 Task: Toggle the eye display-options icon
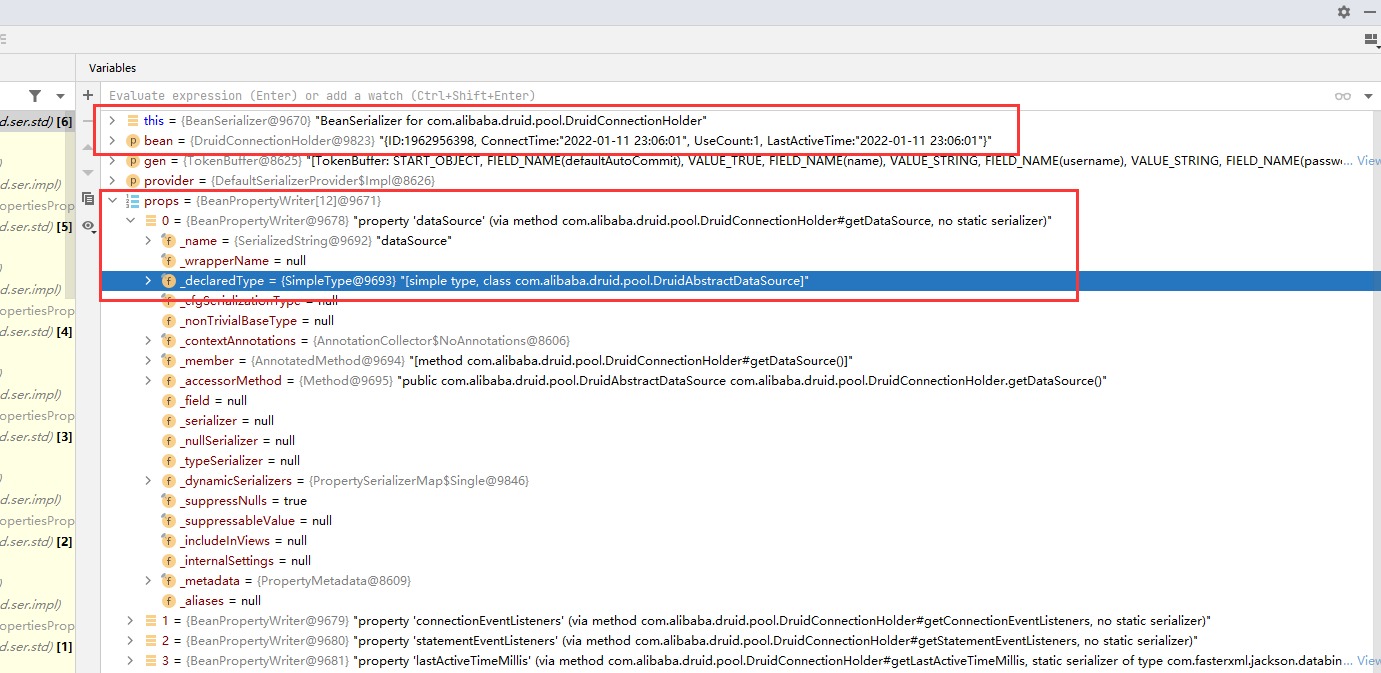click(x=88, y=227)
